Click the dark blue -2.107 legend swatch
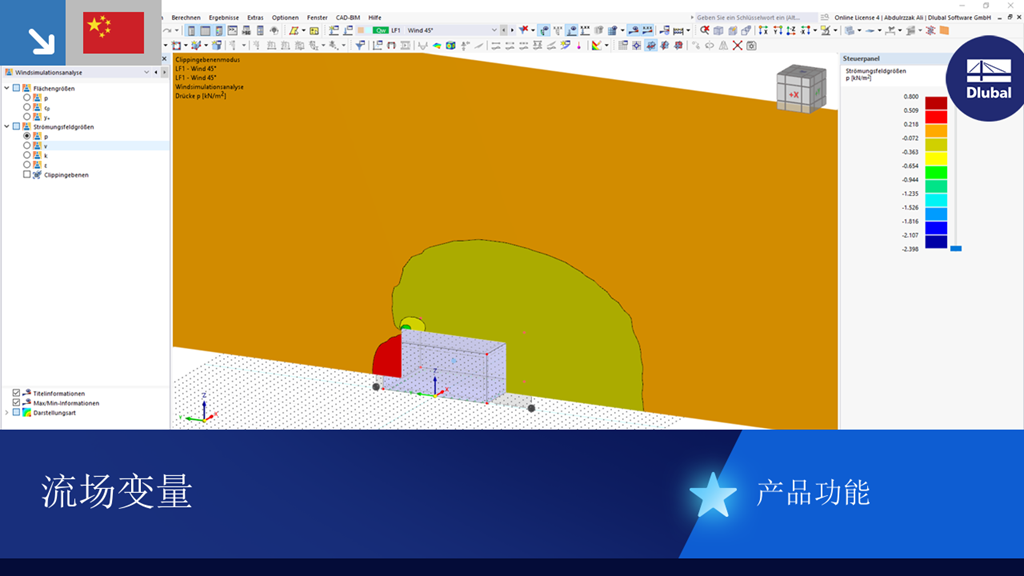Viewport: 1024px width, 576px height. (x=936, y=242)
